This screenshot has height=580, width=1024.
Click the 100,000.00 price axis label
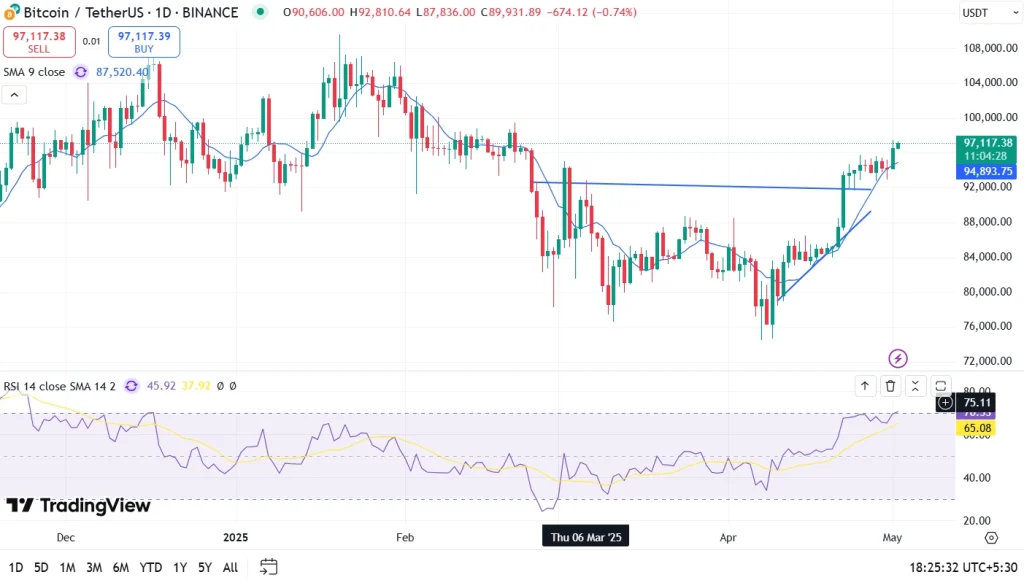click(990, 118)
